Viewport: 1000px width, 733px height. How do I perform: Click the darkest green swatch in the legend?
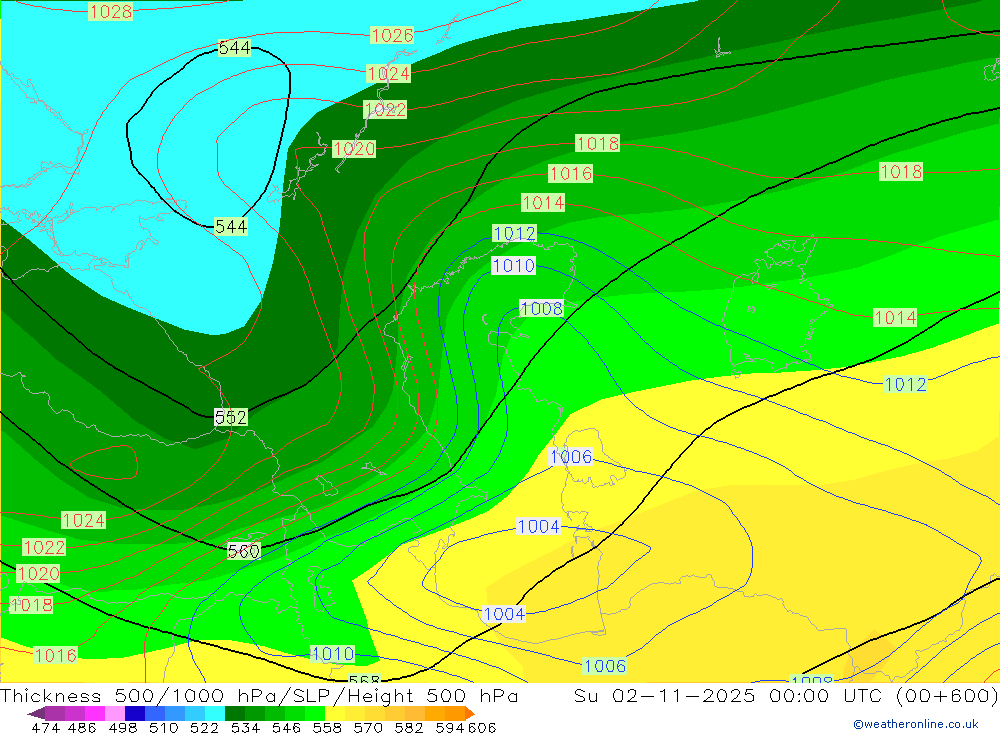pos(235,713)
